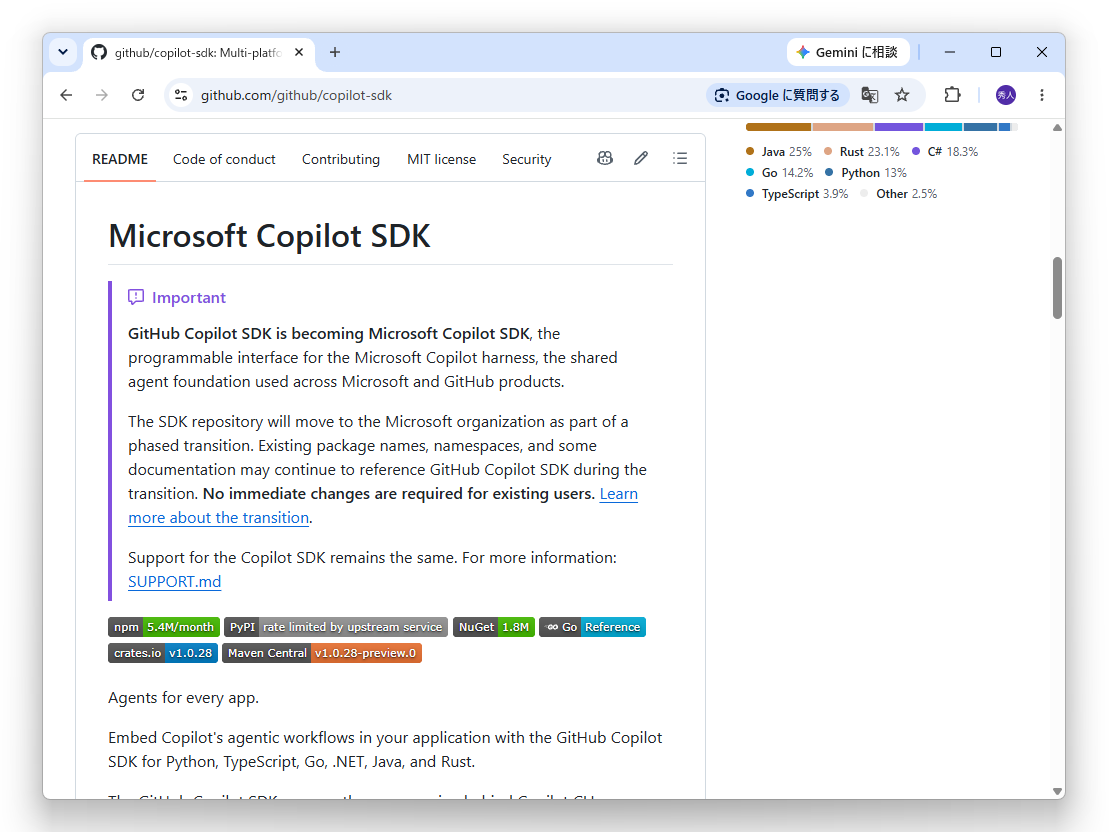Click the Google に質問する lens button

click(x=777, y=95)
